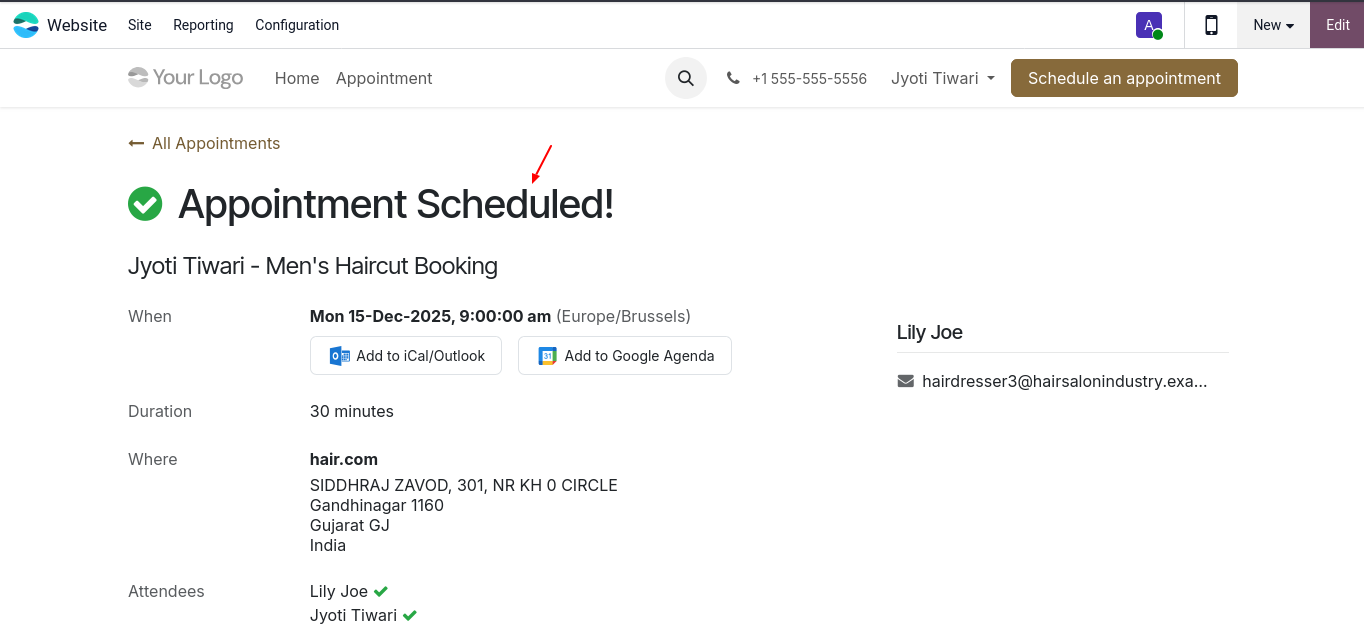Open the Configuration menu
Viewport: 1364px width, 628px height.
(x=297, y=25)
